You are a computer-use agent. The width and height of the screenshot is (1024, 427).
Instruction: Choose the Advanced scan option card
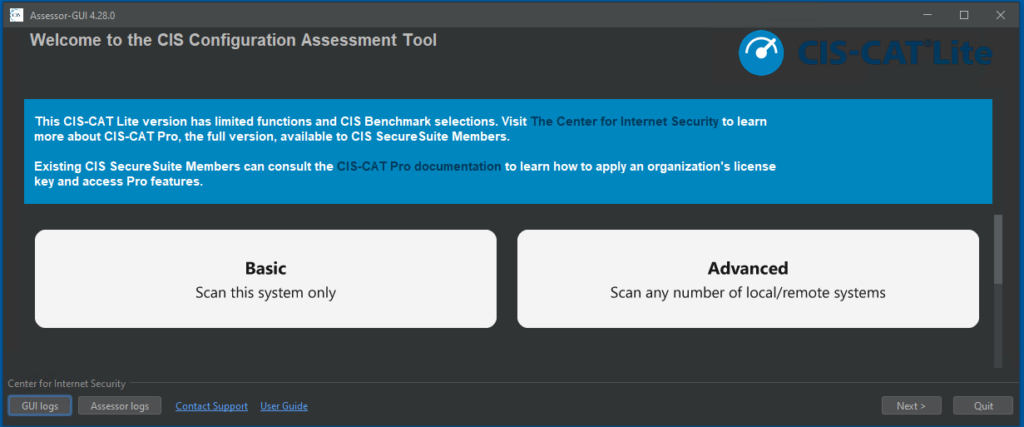click(x=748, y=279)
